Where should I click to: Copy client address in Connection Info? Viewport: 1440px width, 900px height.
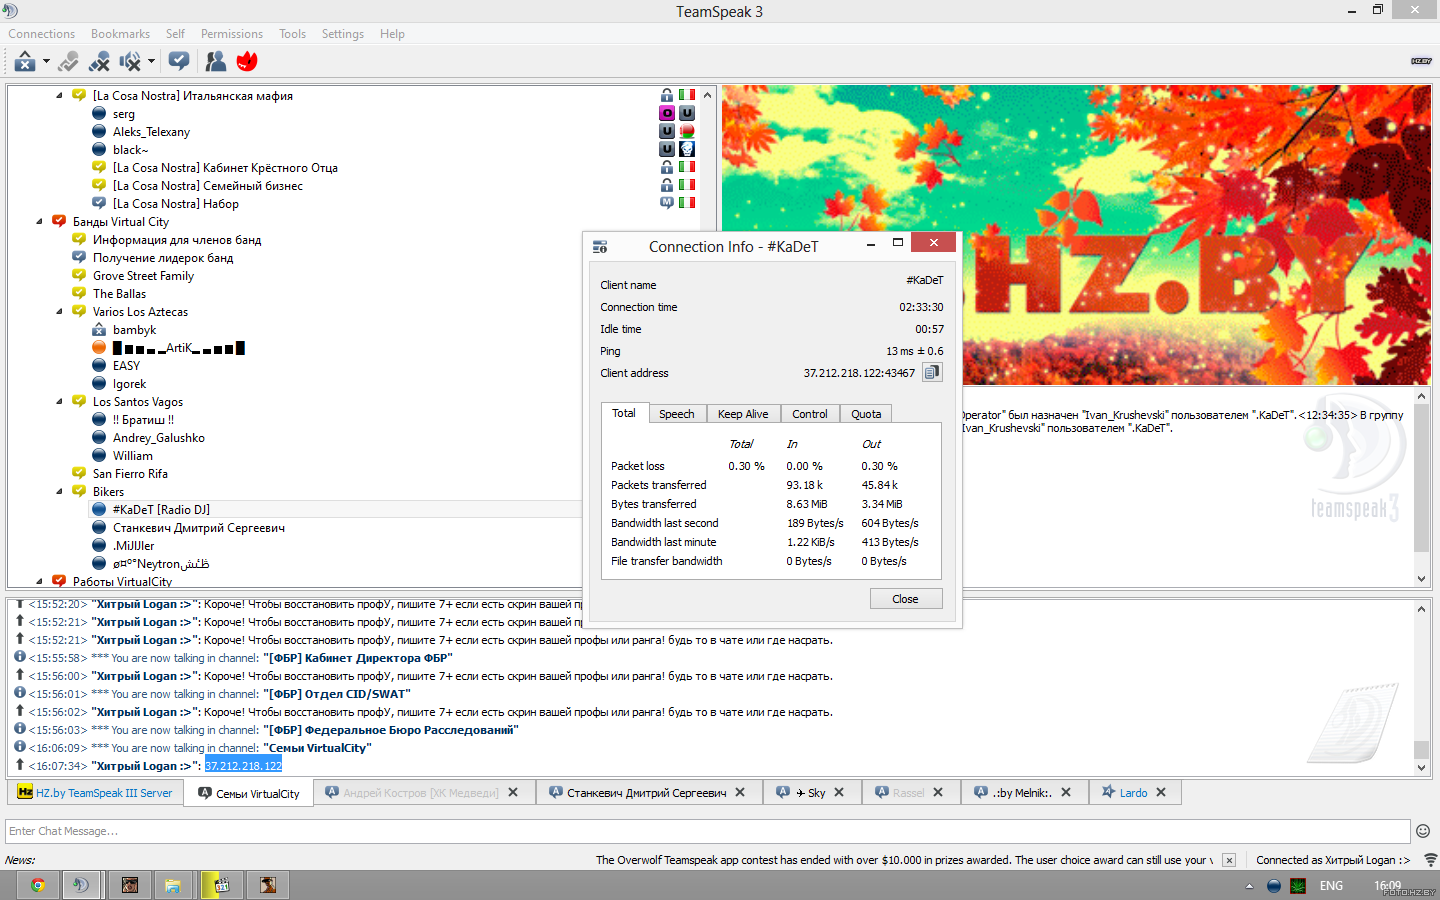(931, 372)
